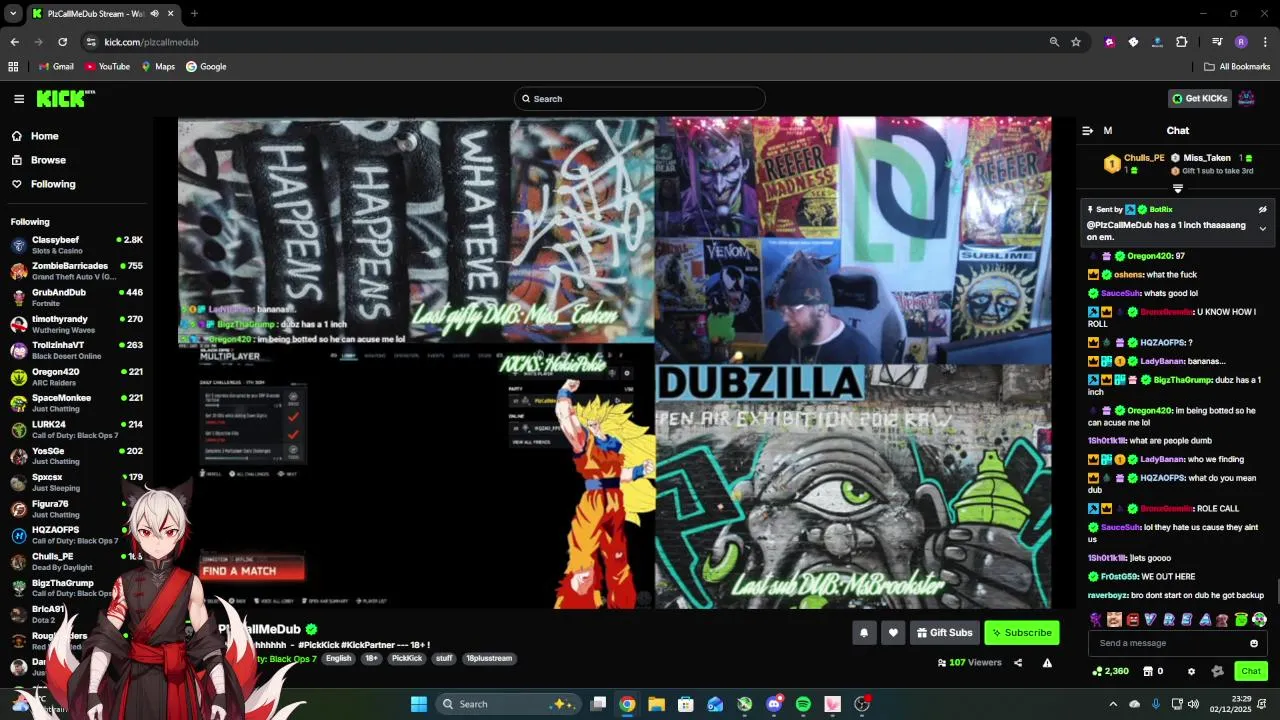Open the Google bookmark

pos(206,67)
